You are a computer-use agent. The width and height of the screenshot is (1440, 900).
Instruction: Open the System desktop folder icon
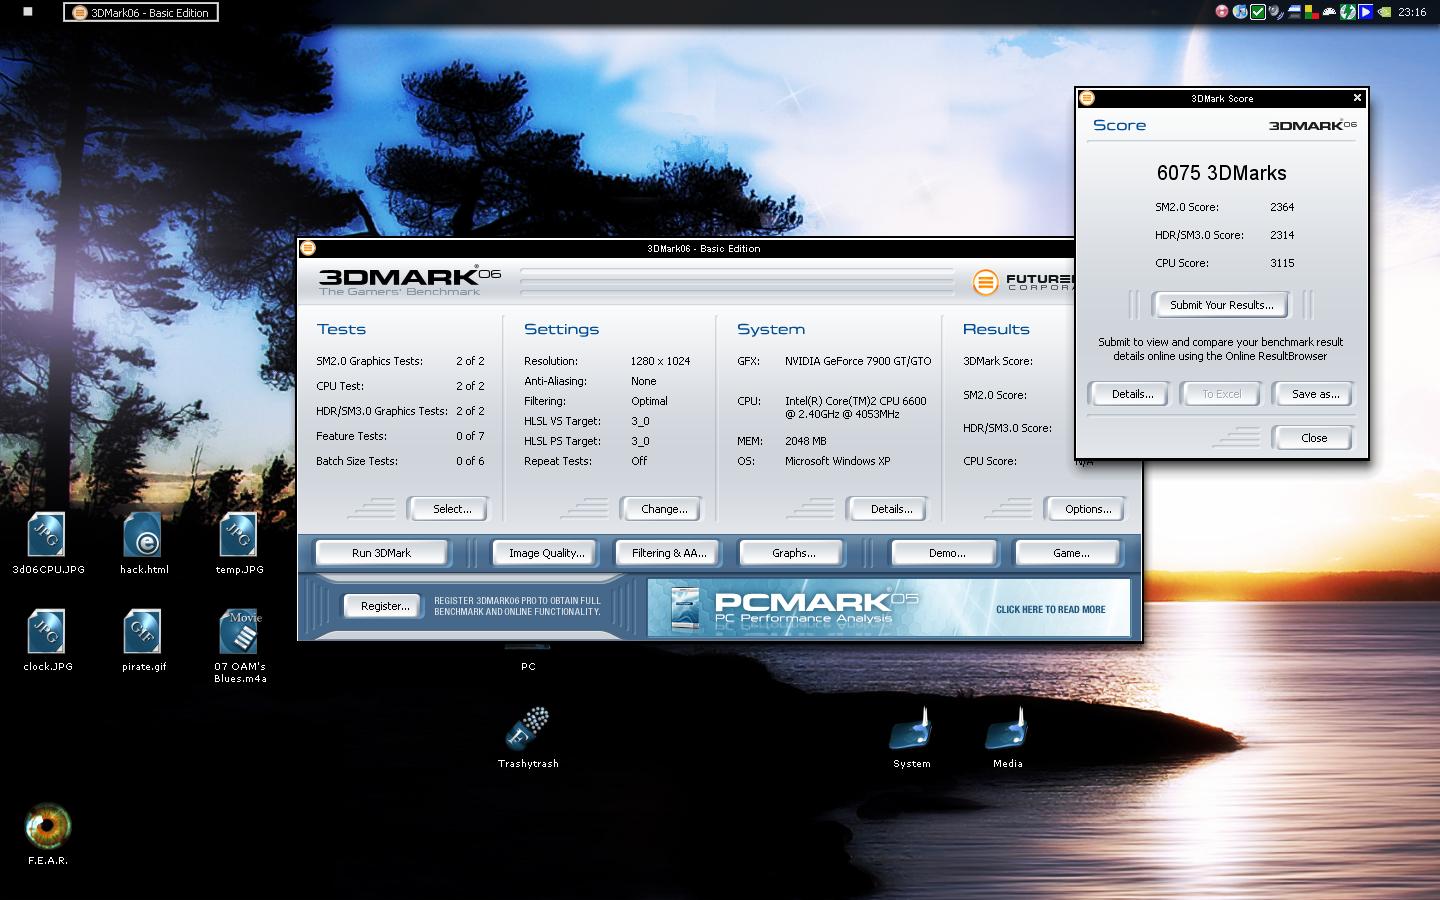pyautogui.click(x=911, y=737)
